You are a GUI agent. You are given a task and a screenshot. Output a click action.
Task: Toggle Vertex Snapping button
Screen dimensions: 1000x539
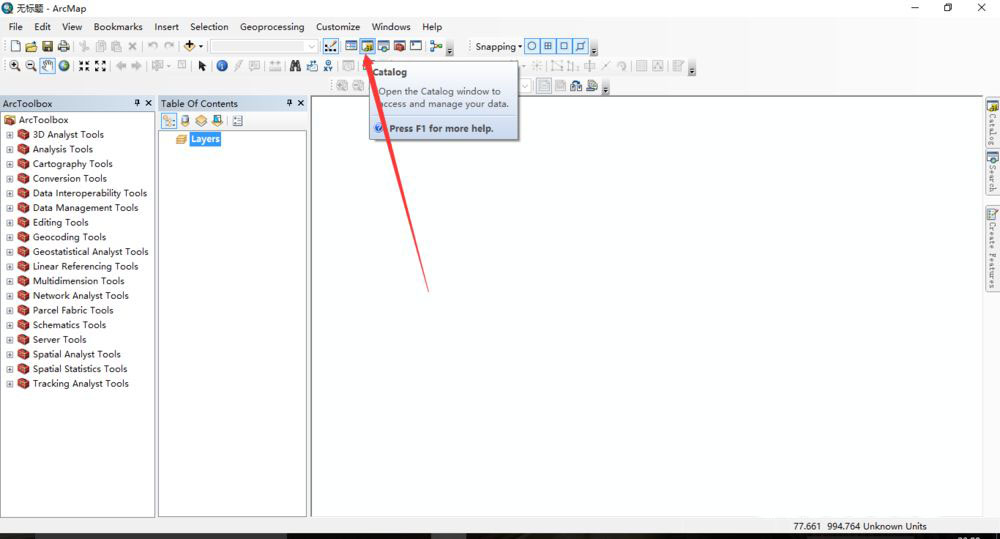pyautogui.click(x=564, y=46)
